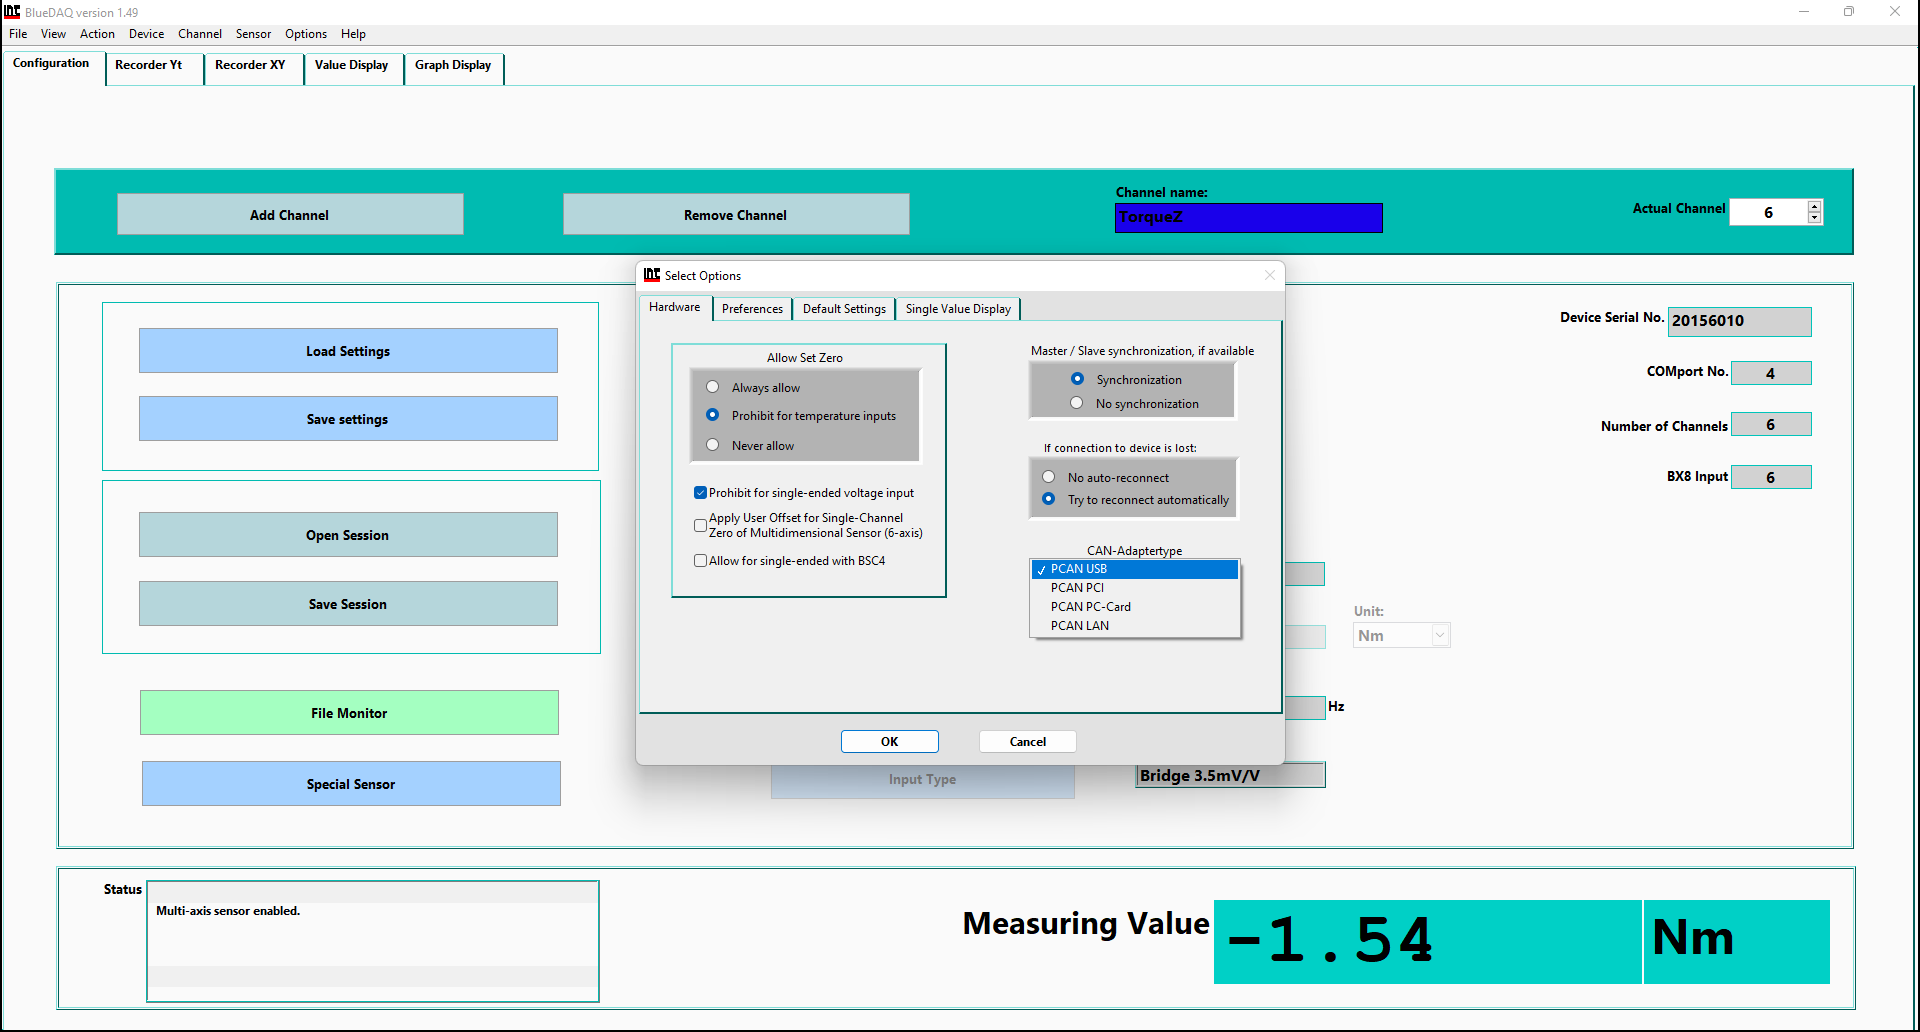Viewport: 1920px width, 1032px height.
Task: Choose PCAN PCI adapter type
Action: coord(1077,588)
